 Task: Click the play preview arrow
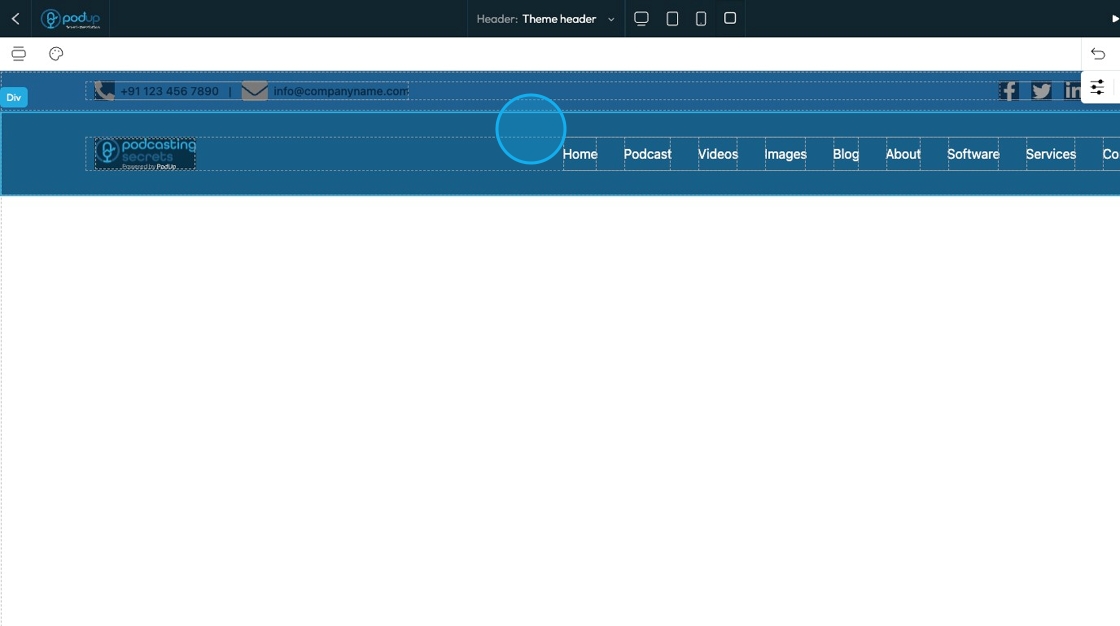pos(1115,19)
